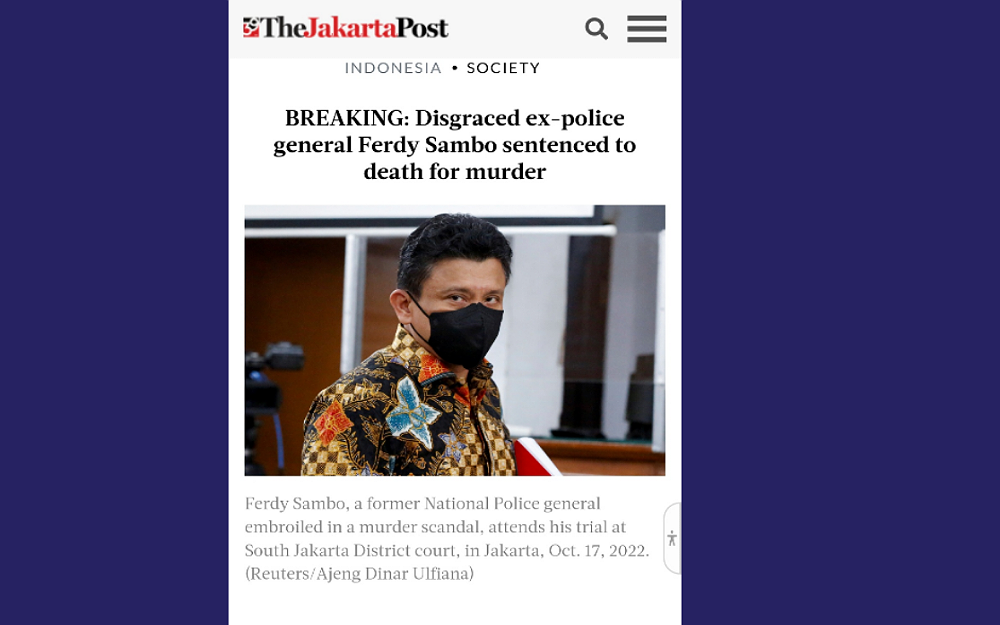The image size is (1000, 625).
Task: Click the bullet between Indonesia and Society
Action: tap(455, 67)
